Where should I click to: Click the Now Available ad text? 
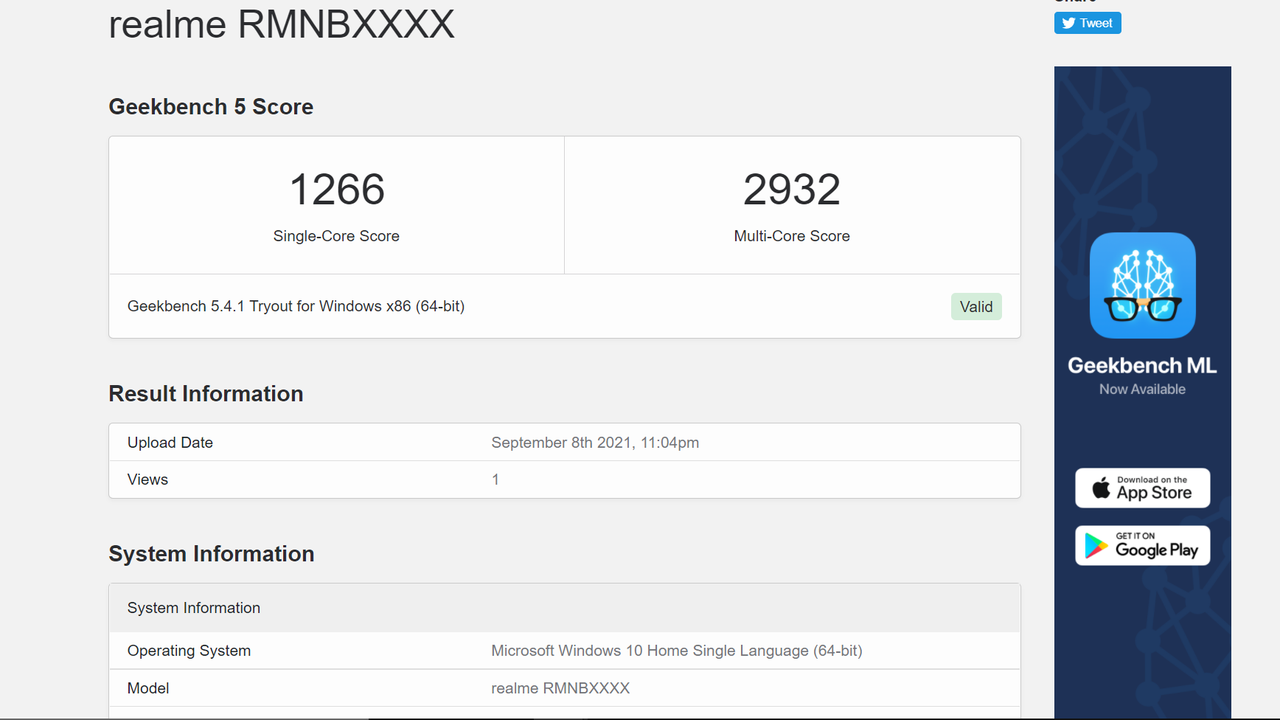[1142, 389]
